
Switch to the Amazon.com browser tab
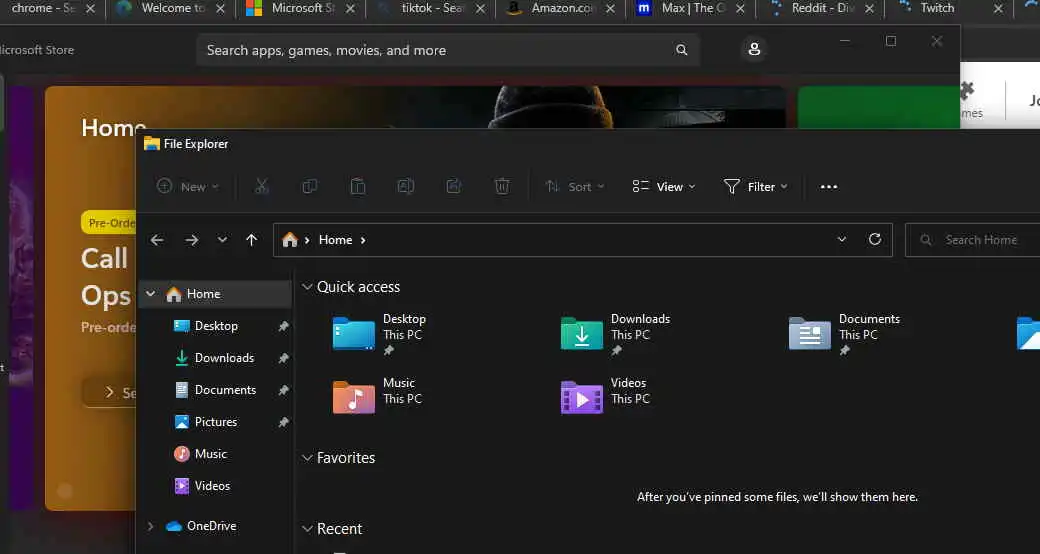pos(560,9)
